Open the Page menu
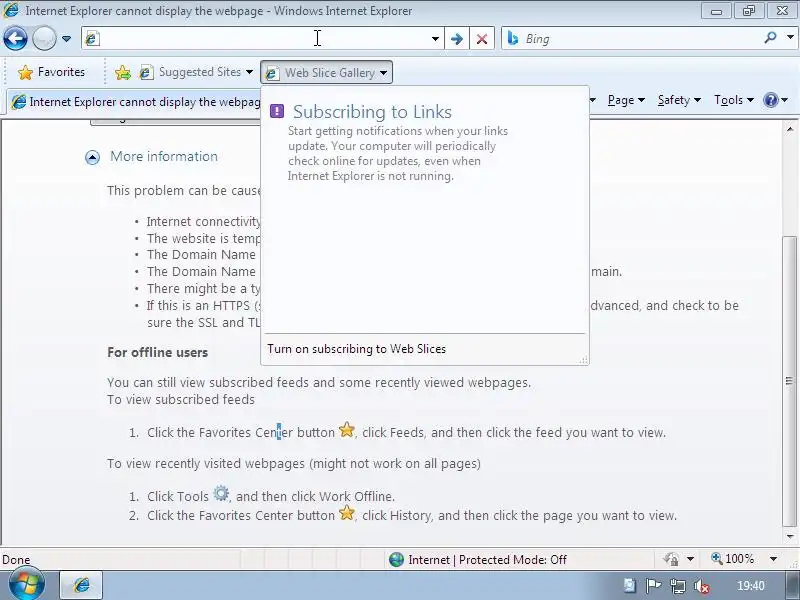Screen dimensions: 800x600 click(626, 100)
